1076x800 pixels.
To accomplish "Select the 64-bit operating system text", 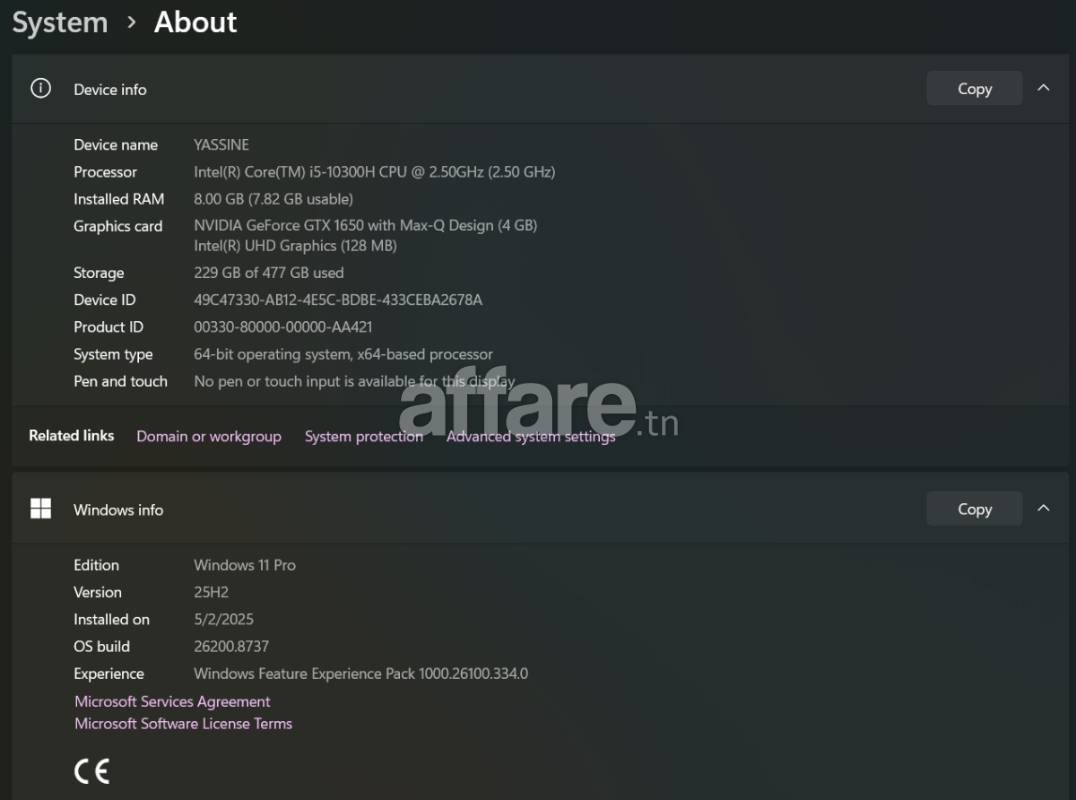I will point(343,354).
